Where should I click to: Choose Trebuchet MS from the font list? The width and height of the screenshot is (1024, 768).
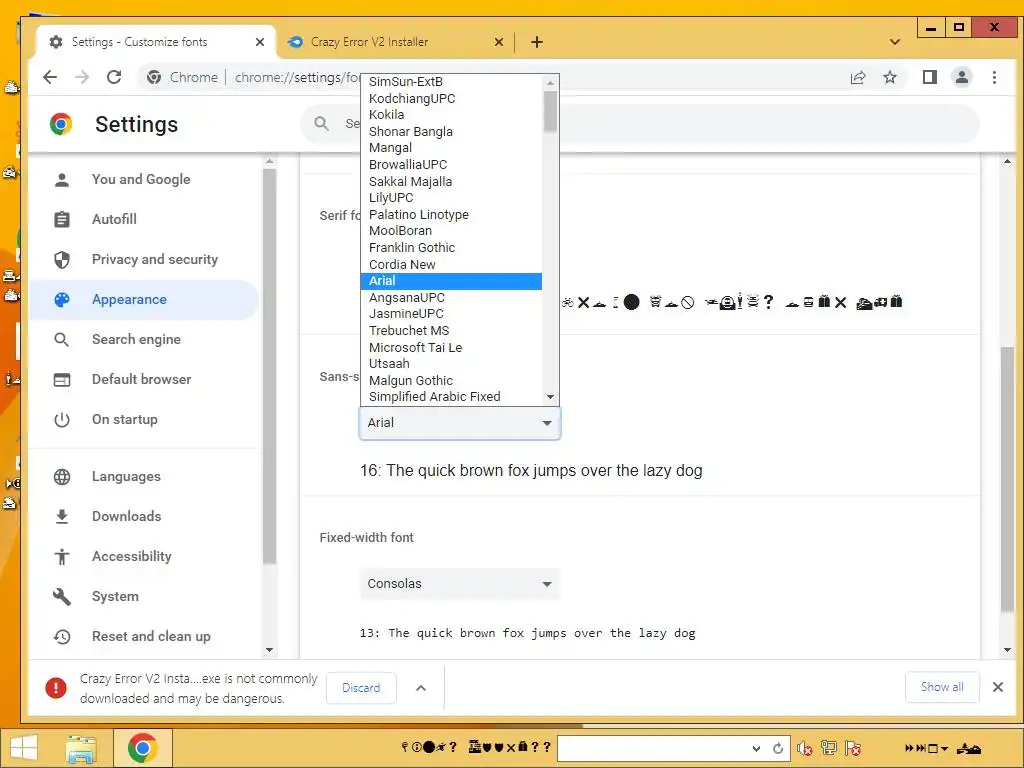451,330
